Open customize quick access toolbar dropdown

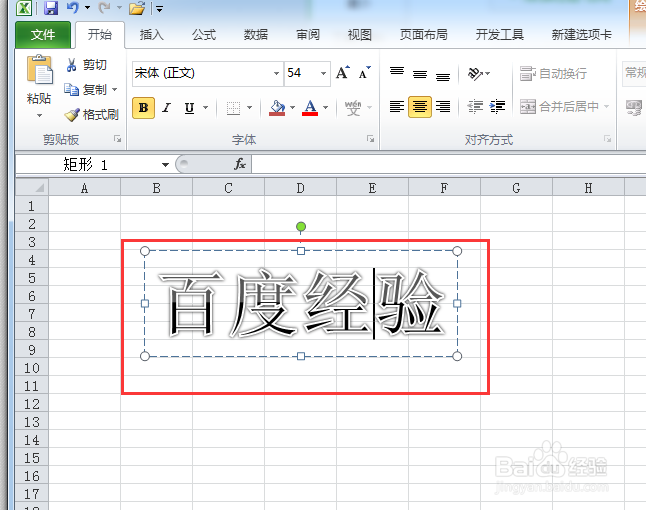coord(159,9)
